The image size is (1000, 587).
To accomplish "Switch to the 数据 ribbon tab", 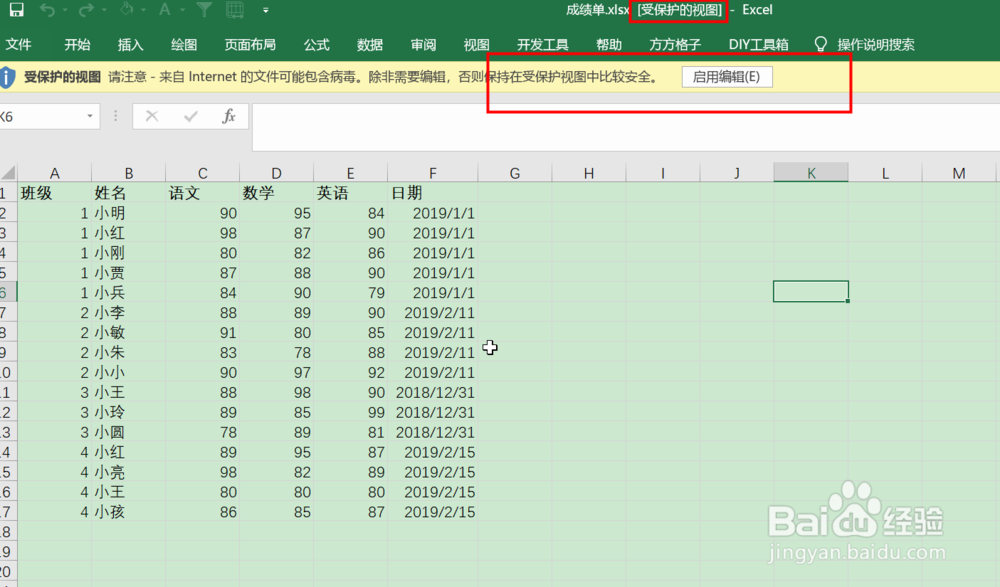I will (x=369, y=44).
